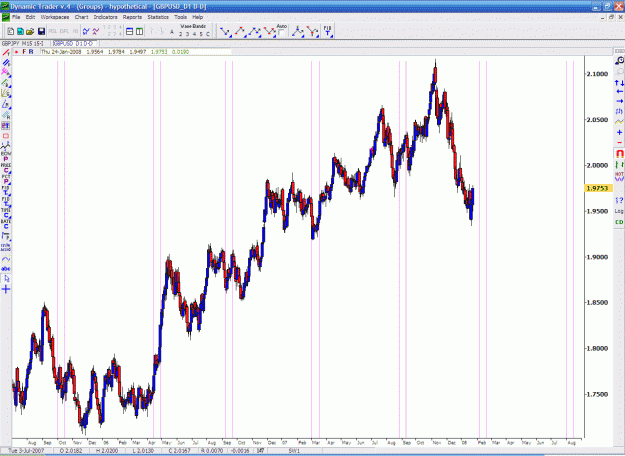Image resolution: width=625 pixels, height=456 pixels.
Task: Click the green bars icon in right sidebar
Action: (619, 164)
